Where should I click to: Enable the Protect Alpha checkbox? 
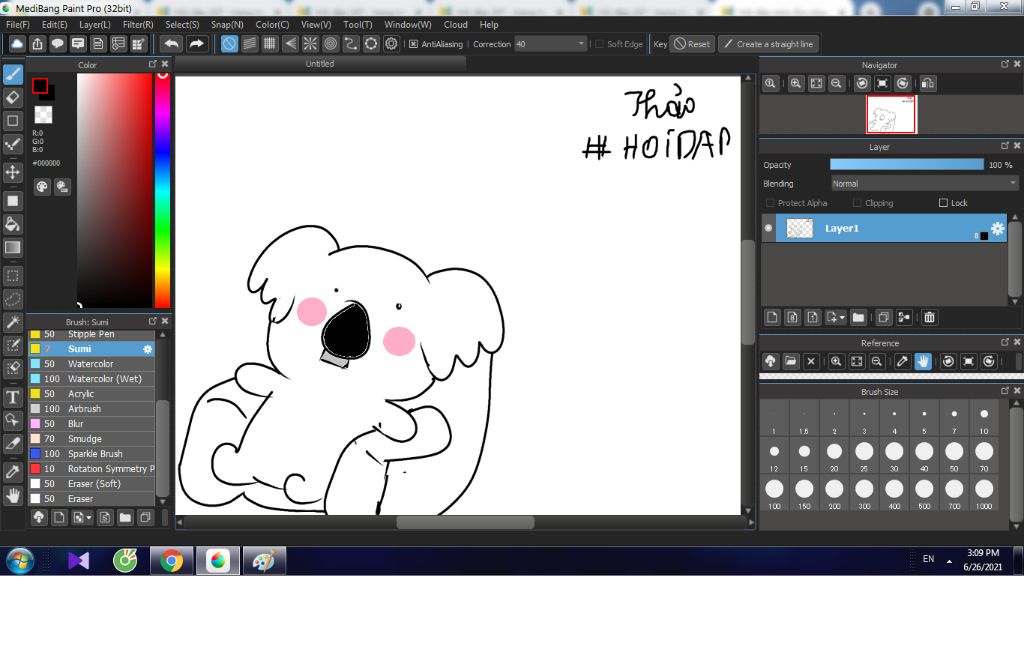(x=770, y=203)
